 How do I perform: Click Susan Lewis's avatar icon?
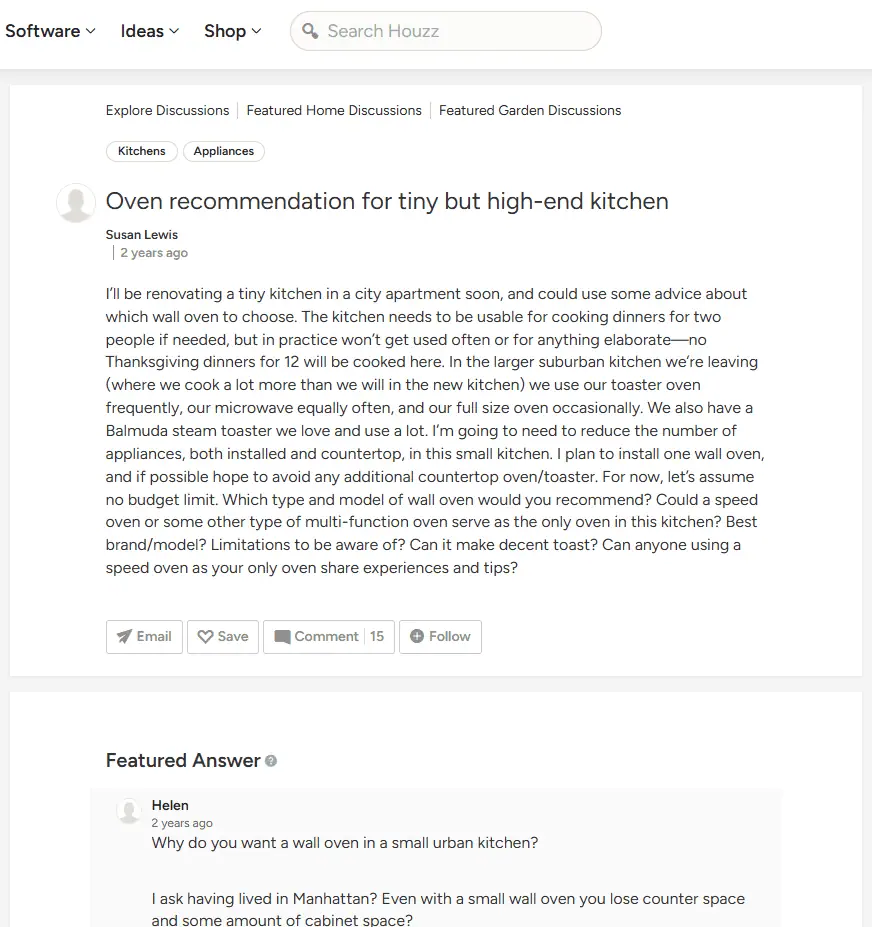pos(76,203)
